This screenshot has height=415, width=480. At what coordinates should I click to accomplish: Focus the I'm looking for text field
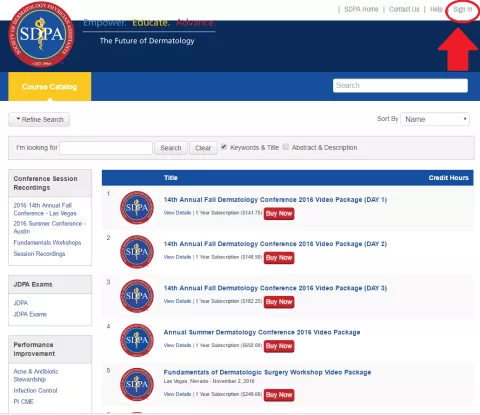106,148
